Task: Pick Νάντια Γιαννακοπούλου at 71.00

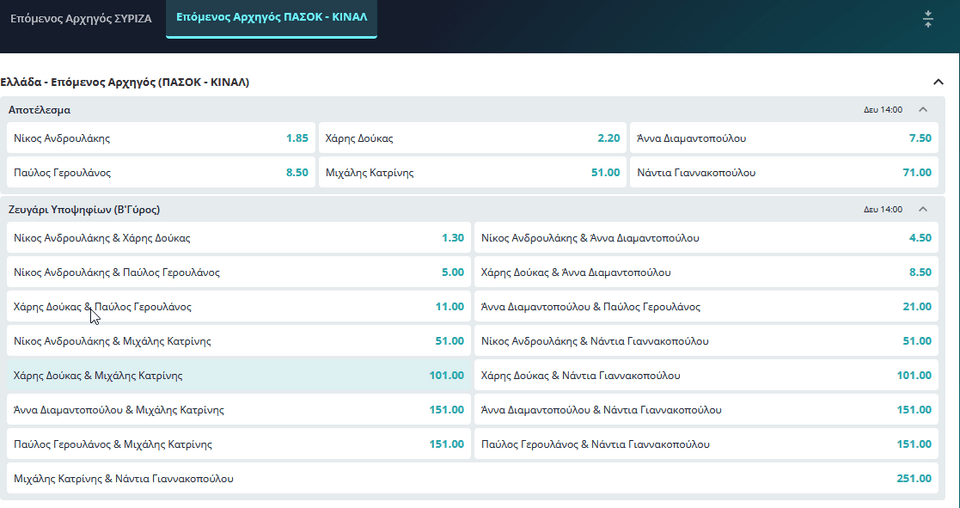Action: (x=784, y=173)
